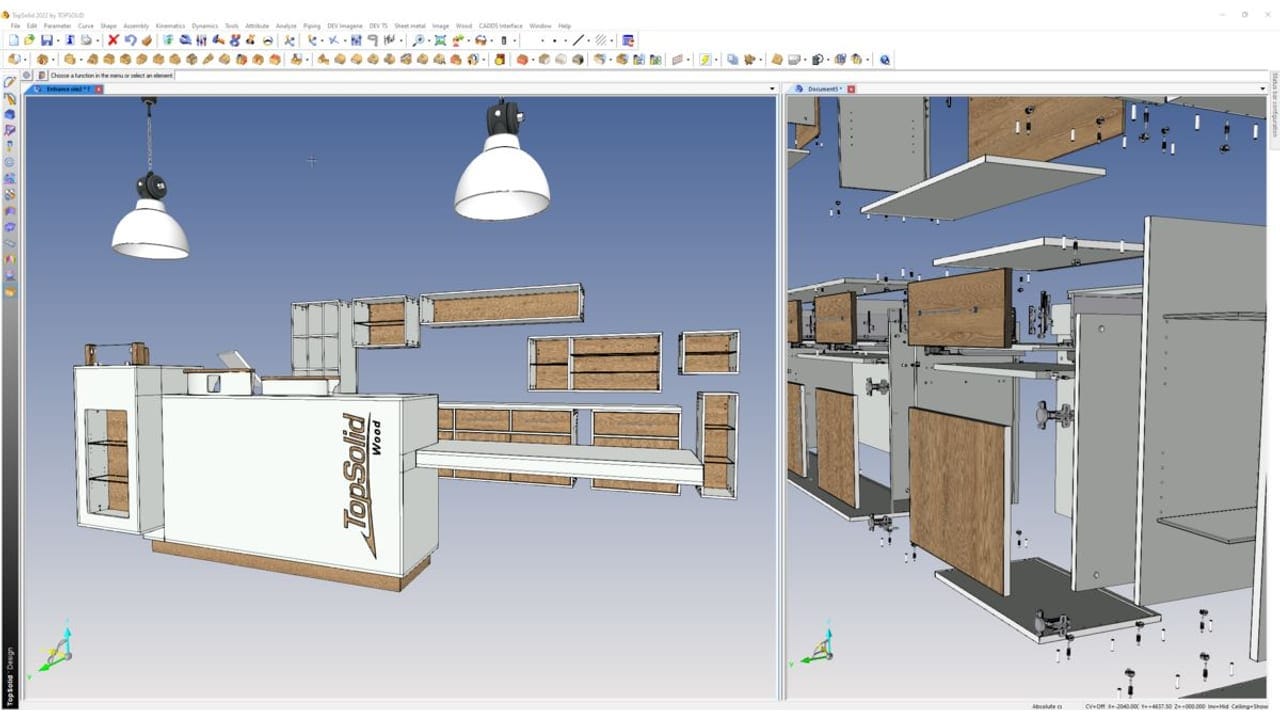Click the Absolute cs status bar entry

pos(1047,706)
